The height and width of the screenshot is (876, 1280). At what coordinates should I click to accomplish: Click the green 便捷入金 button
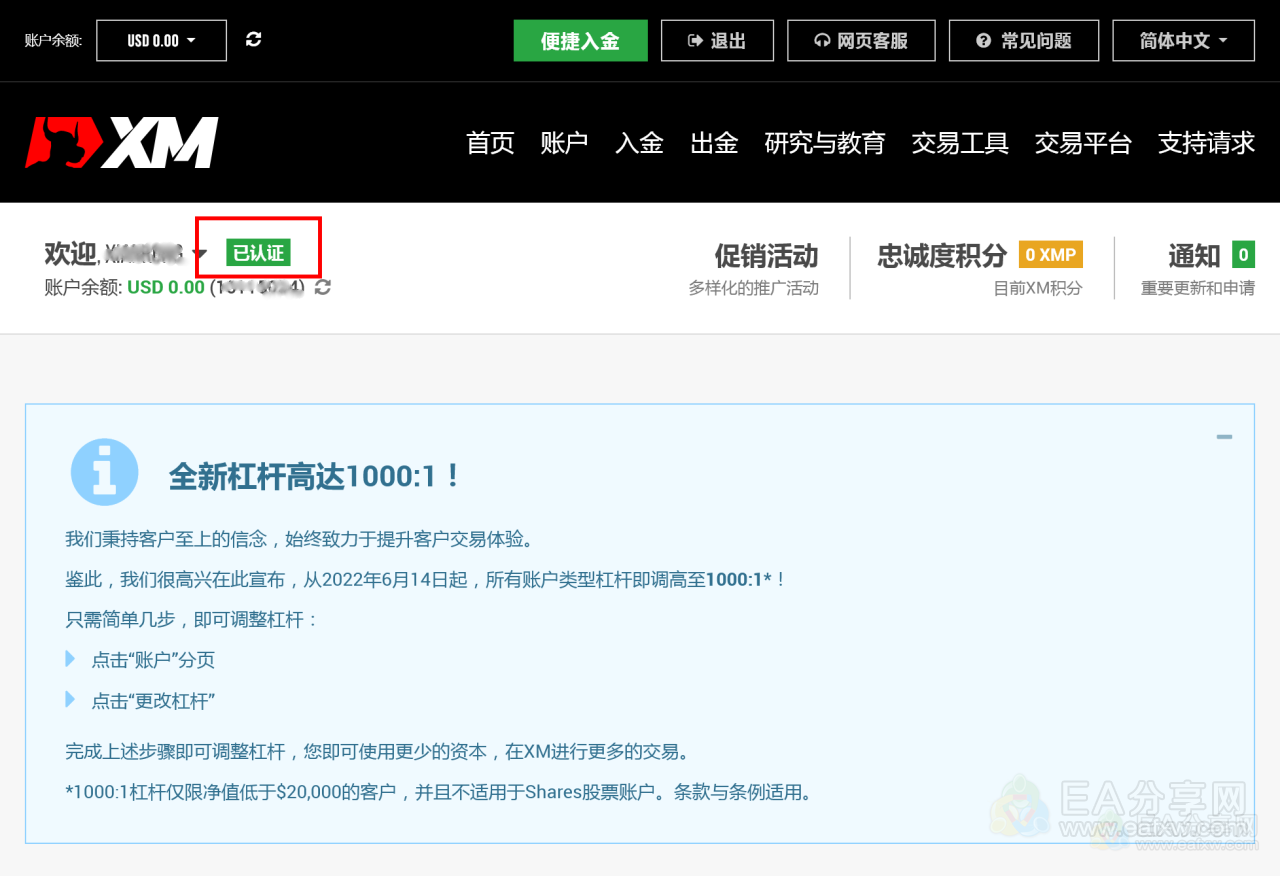581,41
